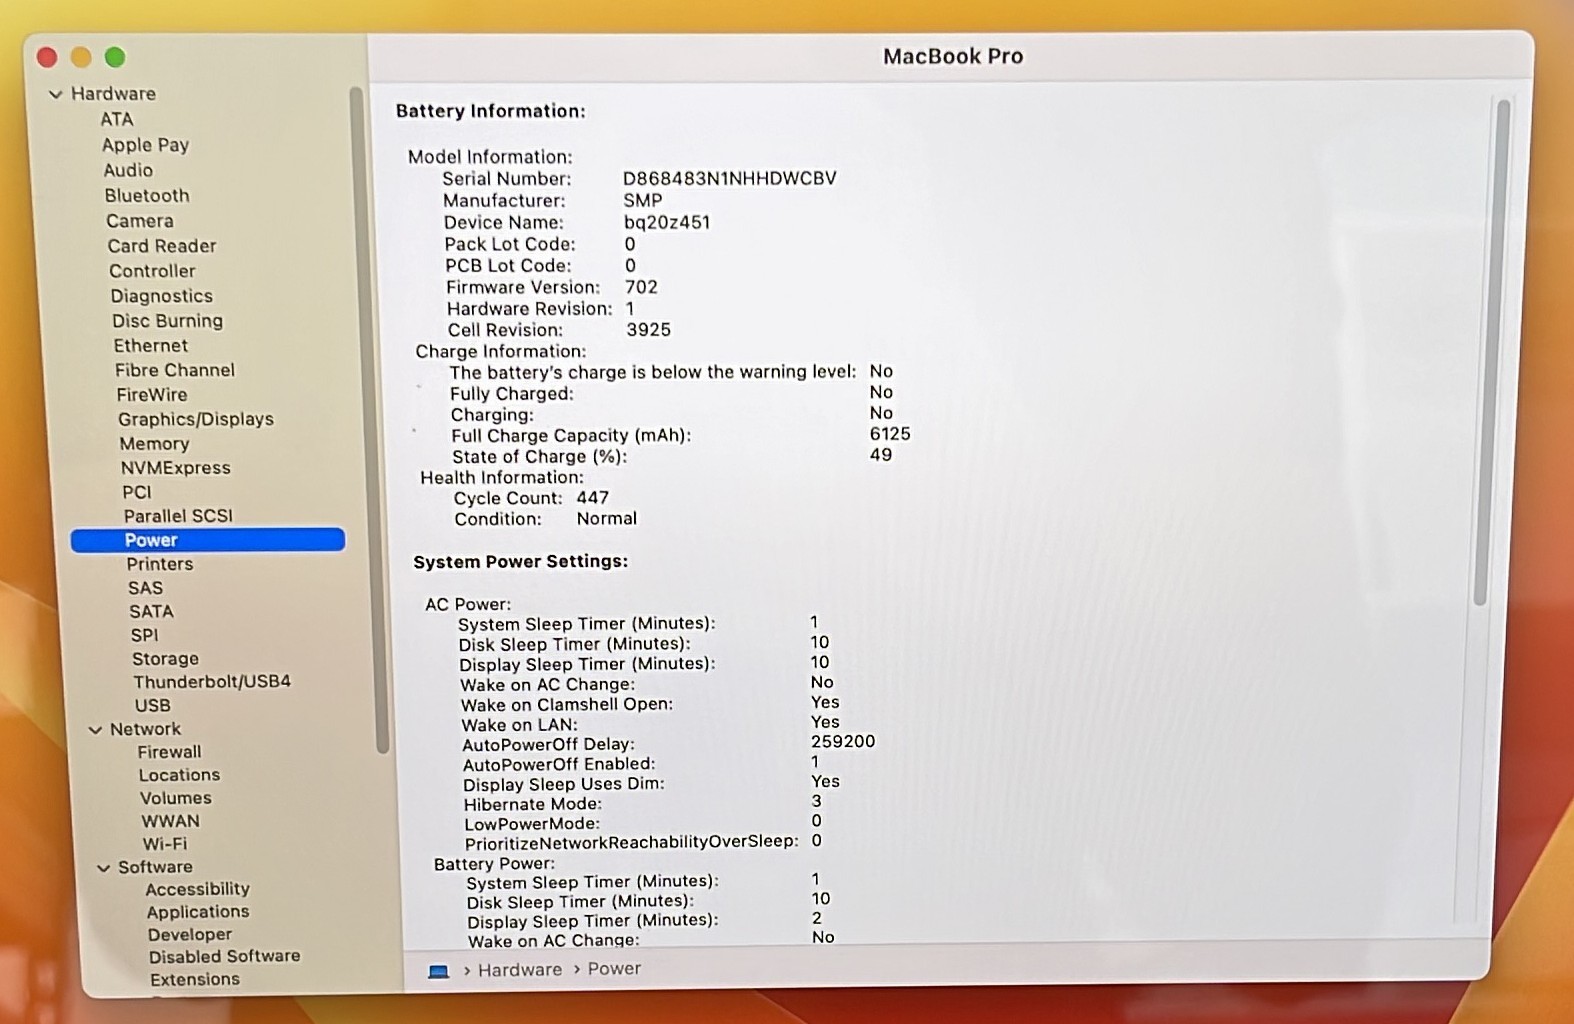Open Wi-Fi under Network
Screen dimensions: 1574x1024
pos(164,844)
